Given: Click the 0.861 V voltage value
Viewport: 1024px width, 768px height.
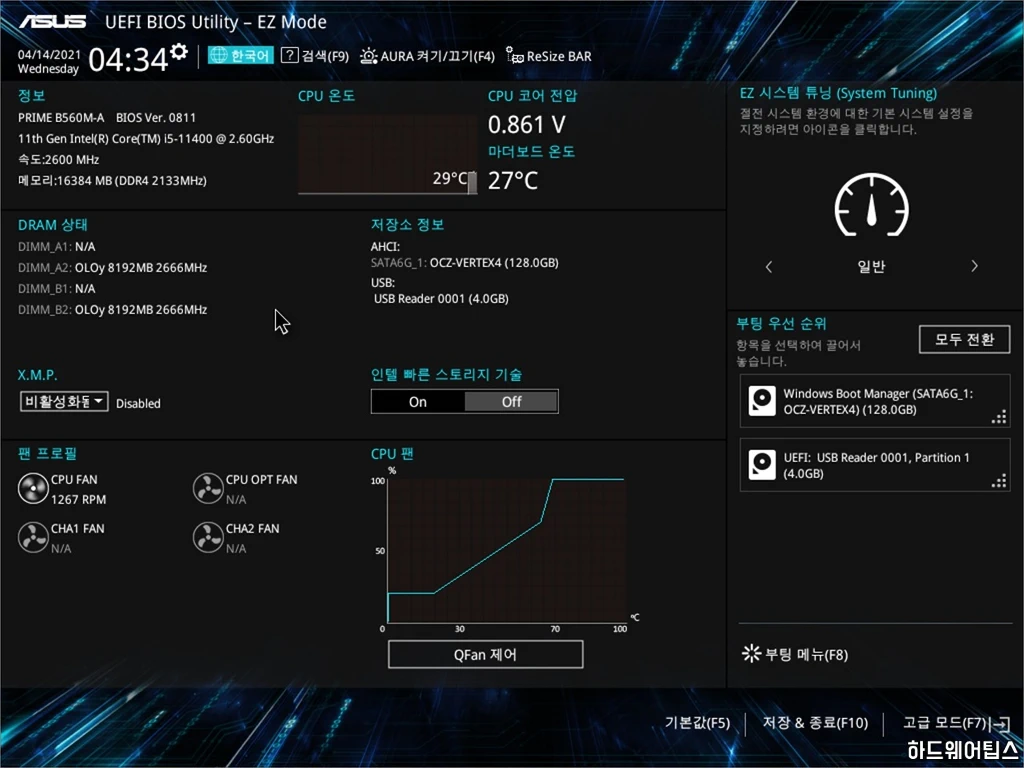Looking at the screenshot, I should pyautogui.click(x=526, y=124).
